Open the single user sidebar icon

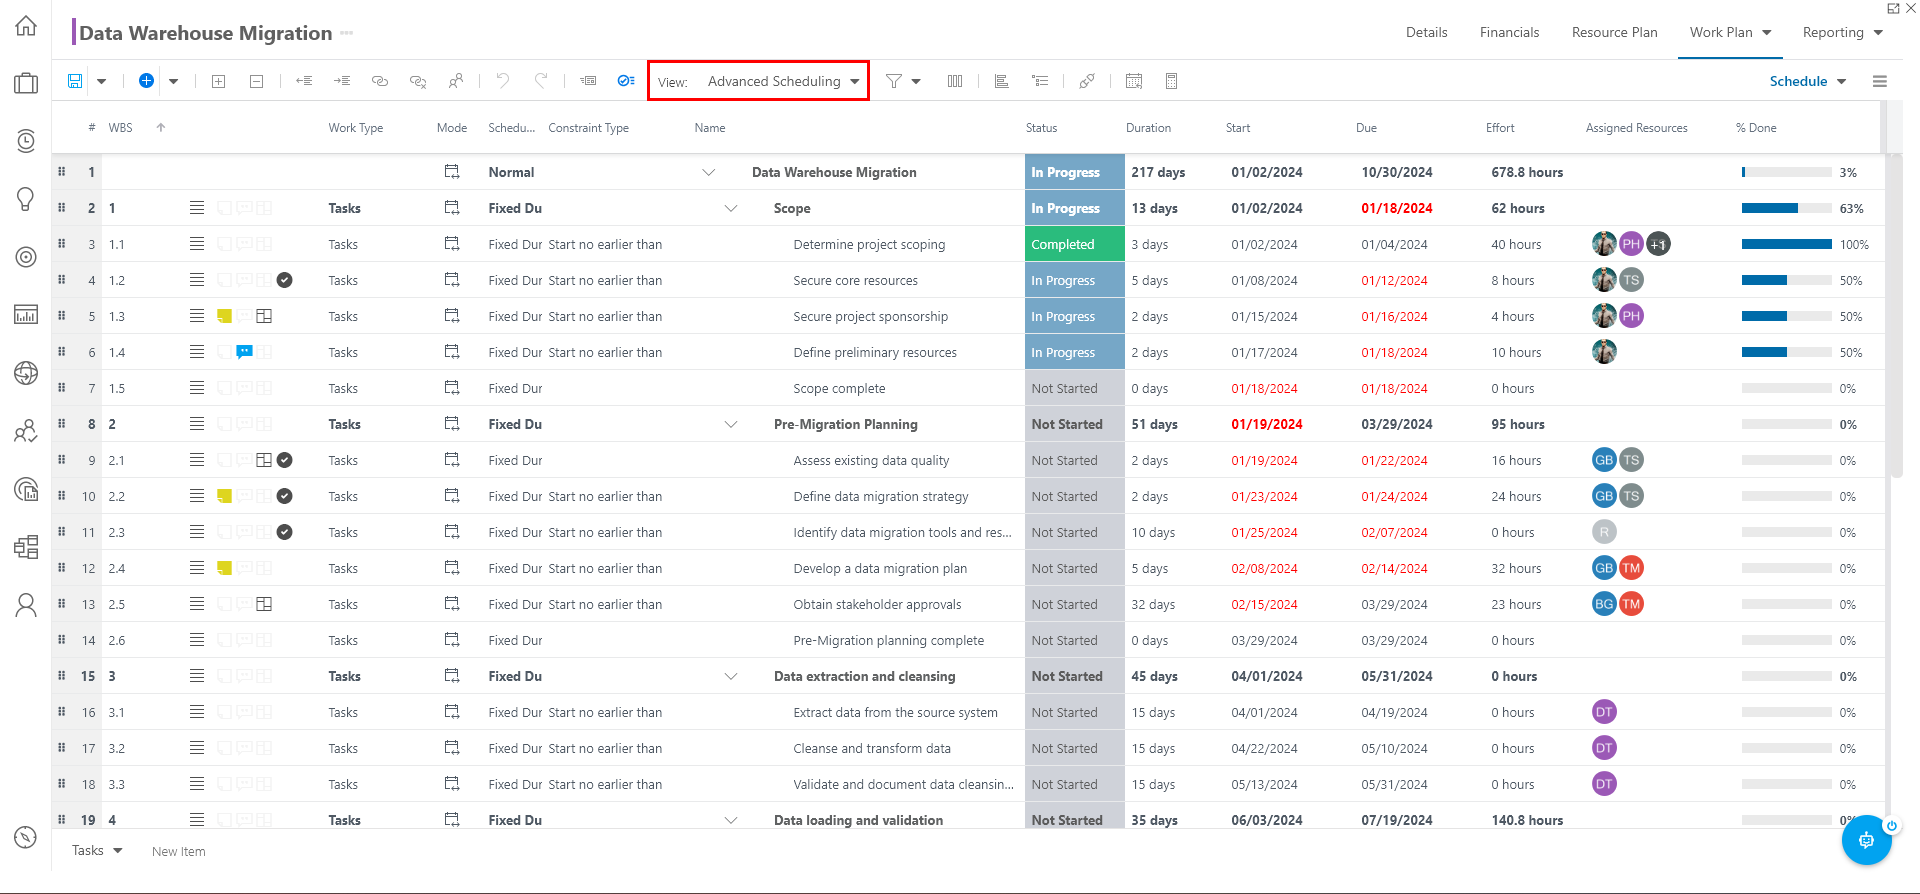click(x=26, y=605)
